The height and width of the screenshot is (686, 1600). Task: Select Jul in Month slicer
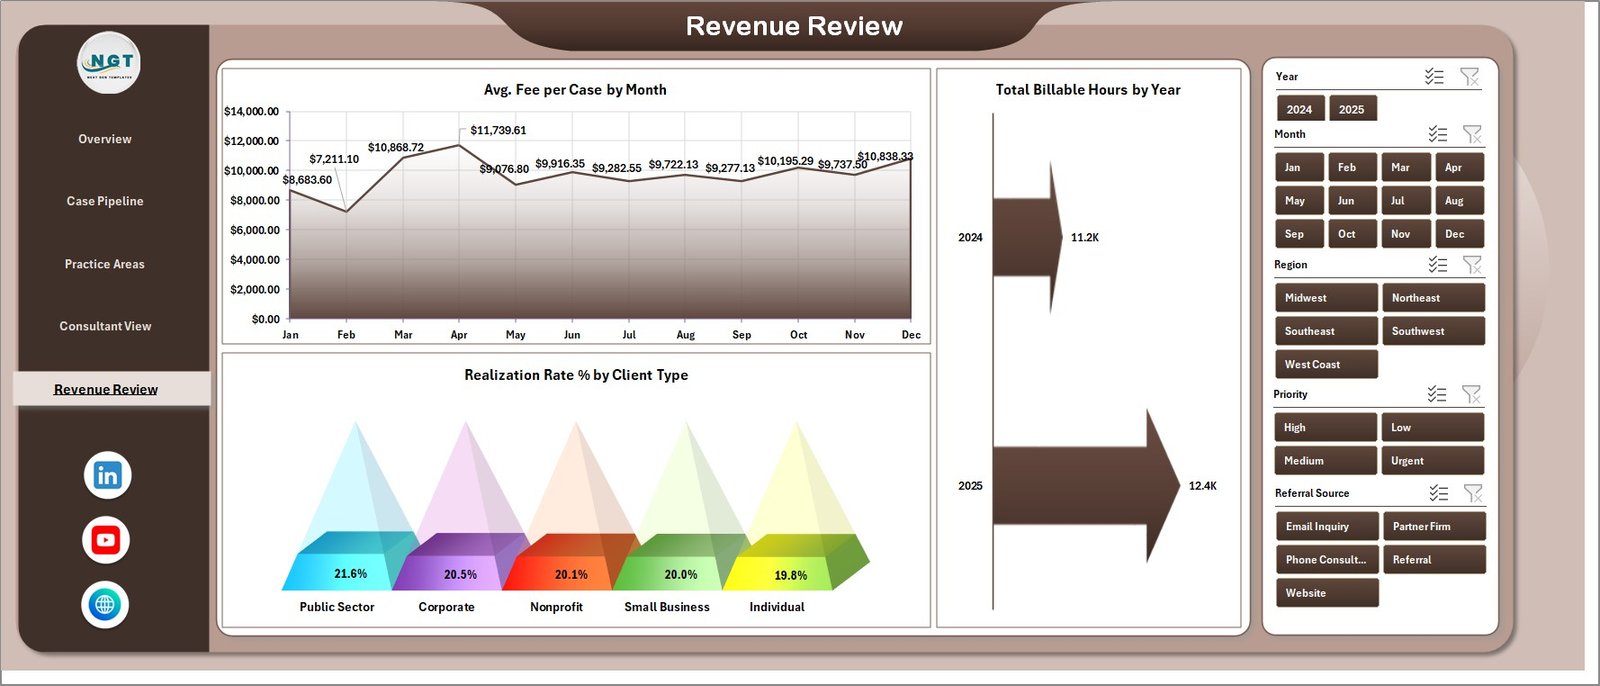pyautogui.click(x=1406, y=201)
